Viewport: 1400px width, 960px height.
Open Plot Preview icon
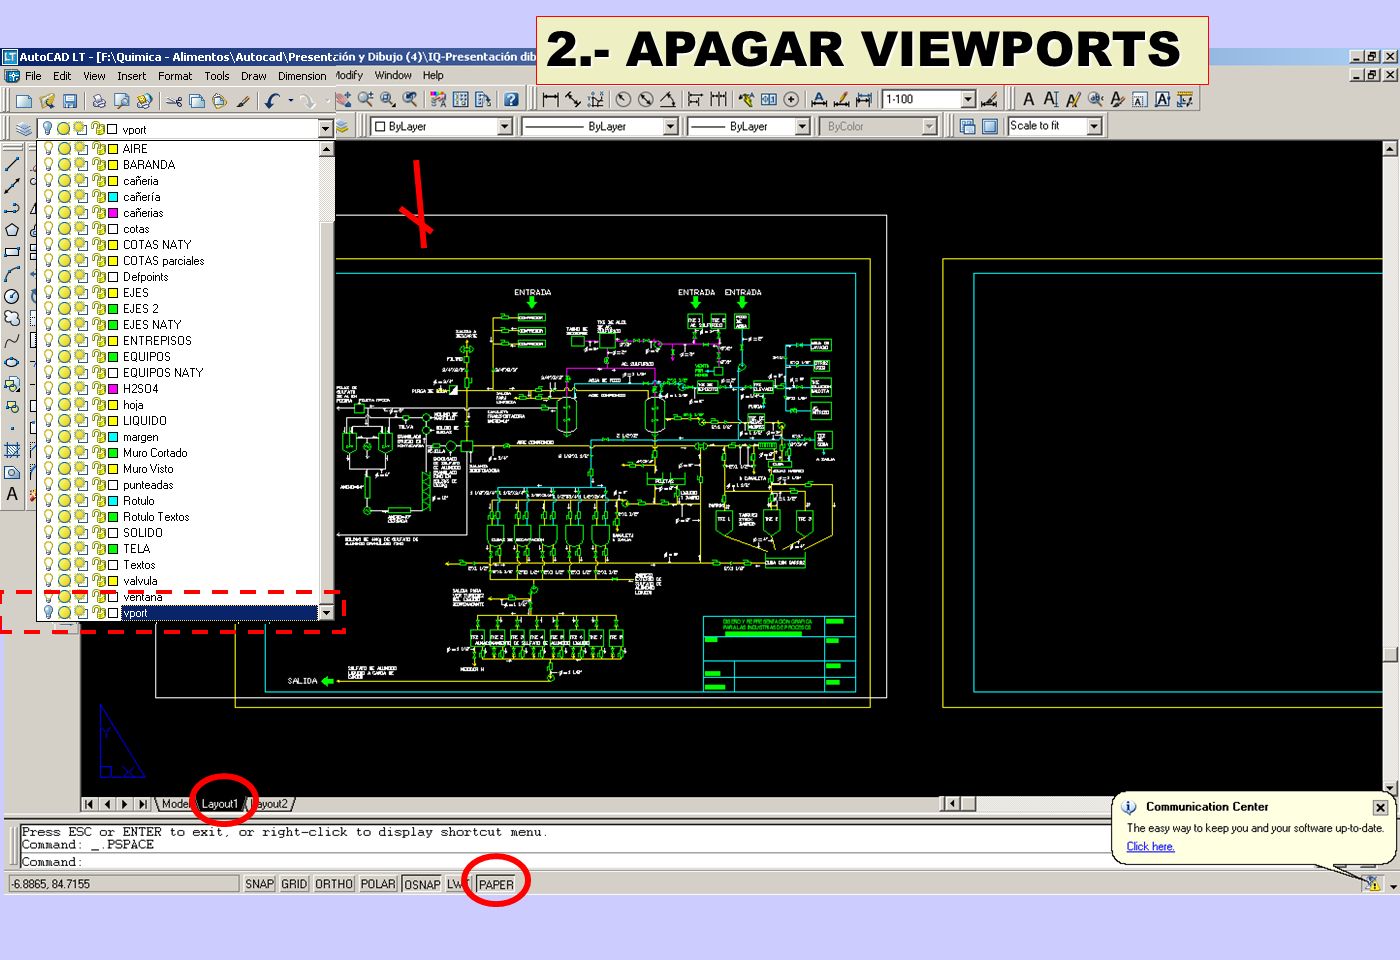pyautogui.click(x=121, y=100)
